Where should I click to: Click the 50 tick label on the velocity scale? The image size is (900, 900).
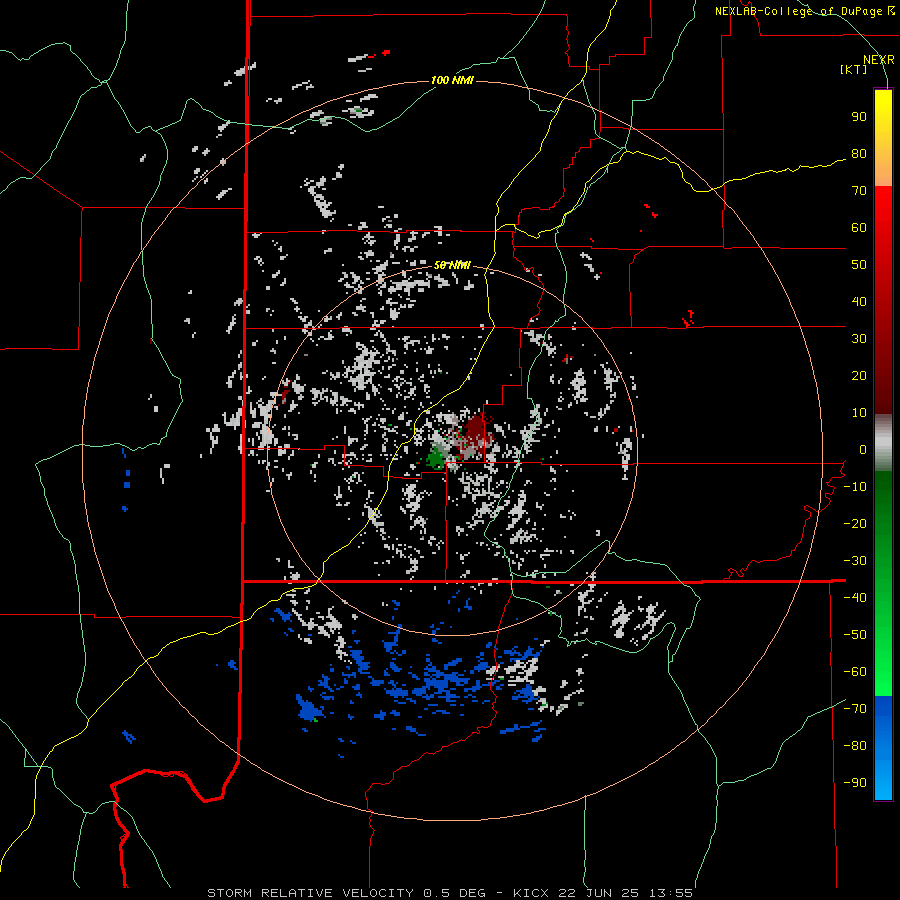point(859,265)
